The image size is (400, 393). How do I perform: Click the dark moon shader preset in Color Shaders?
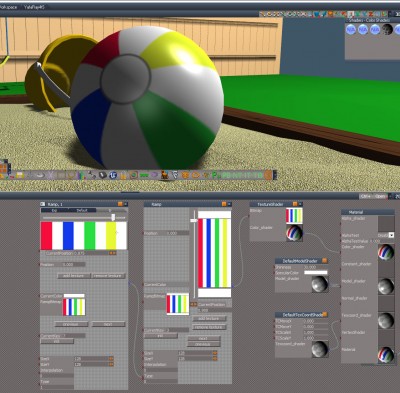tap(387, 29)
